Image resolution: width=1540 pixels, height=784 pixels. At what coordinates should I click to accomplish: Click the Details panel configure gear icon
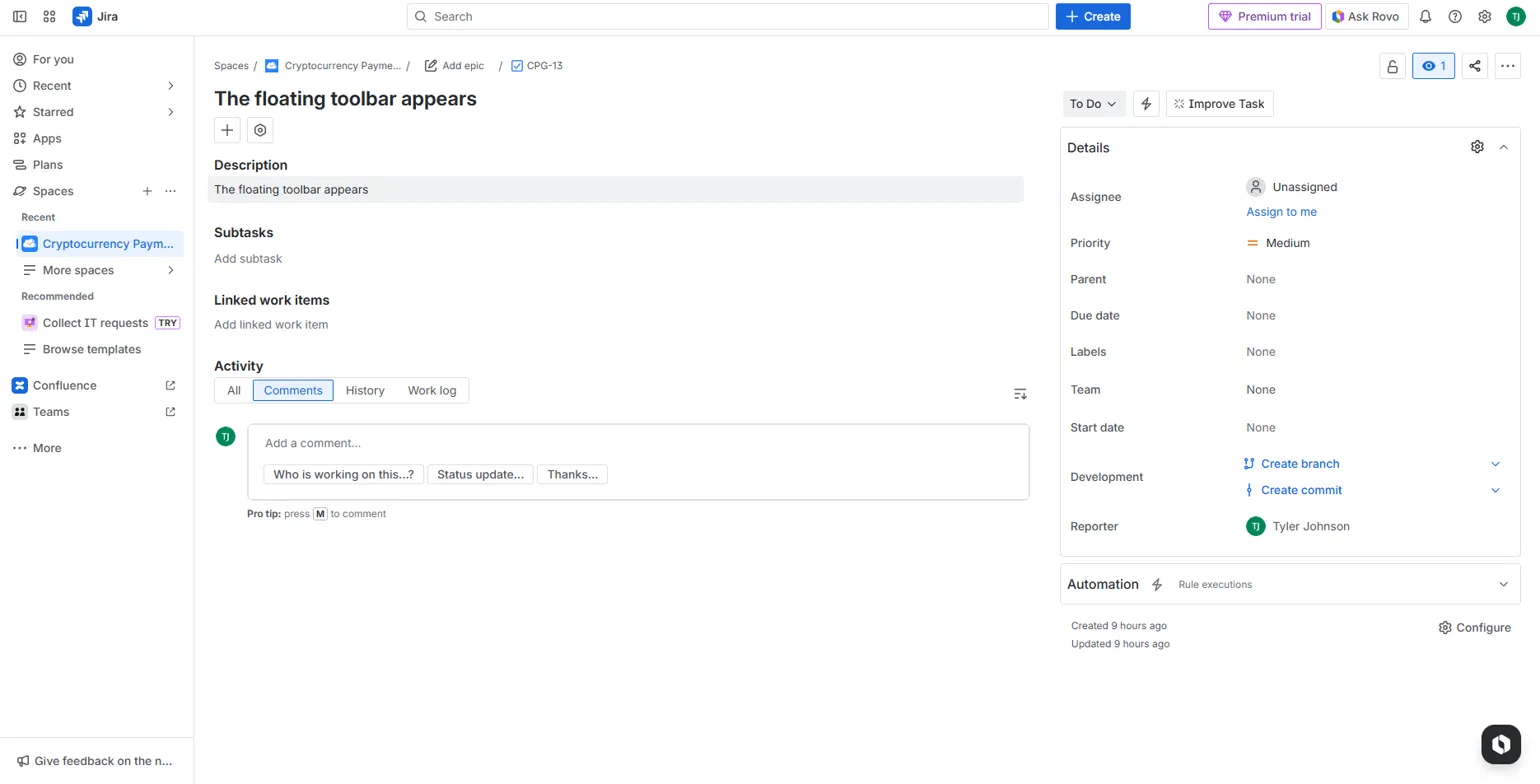[1477, 147]
